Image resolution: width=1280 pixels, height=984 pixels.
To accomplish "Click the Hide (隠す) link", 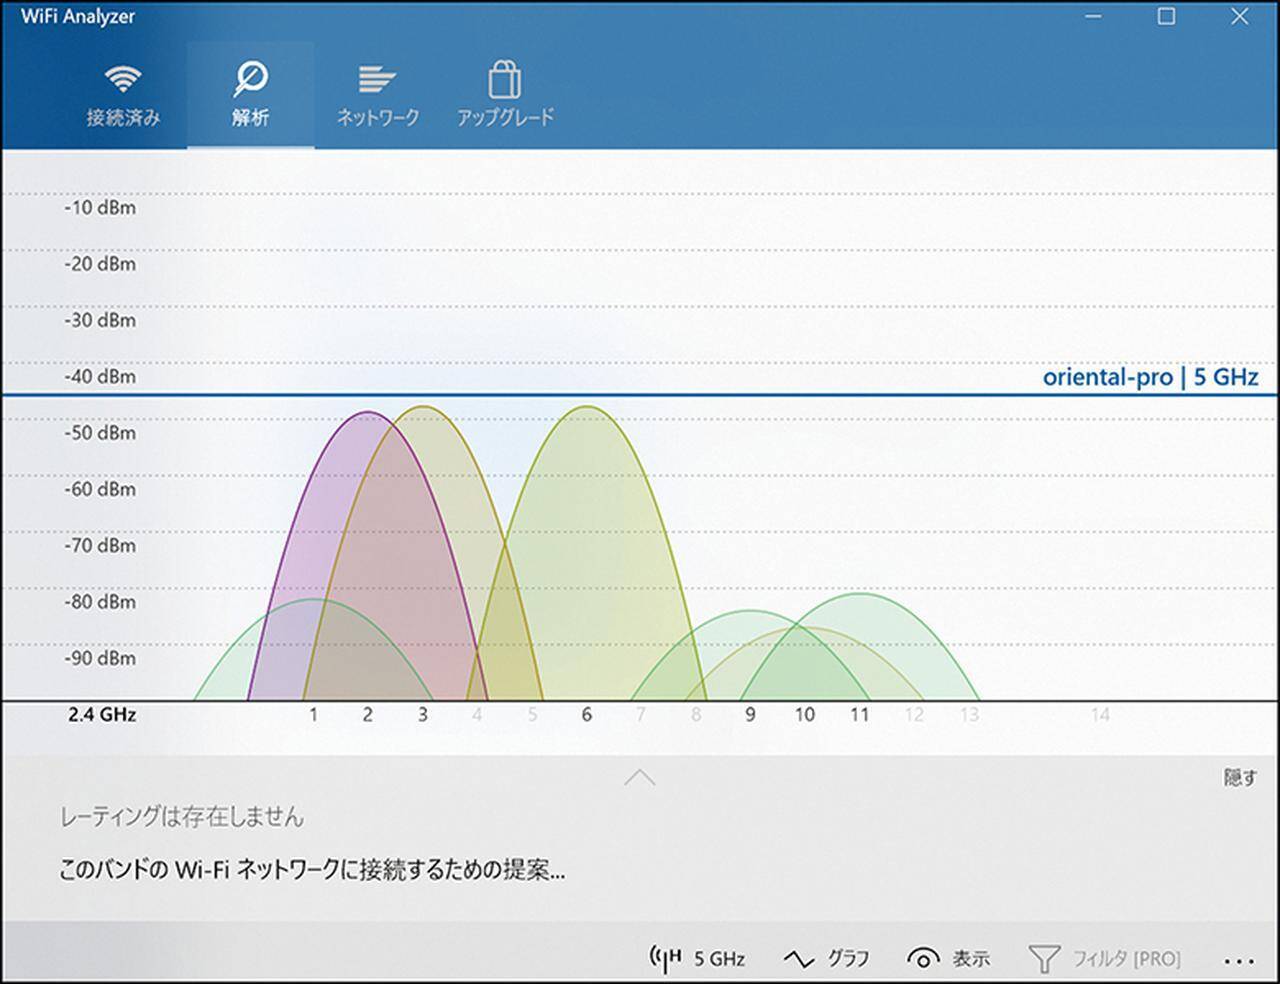I will [1240, 777].
